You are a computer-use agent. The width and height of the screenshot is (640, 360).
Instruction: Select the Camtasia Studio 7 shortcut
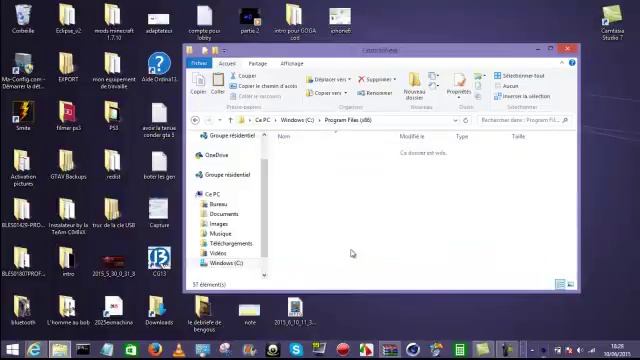click(x=612, y=22)
